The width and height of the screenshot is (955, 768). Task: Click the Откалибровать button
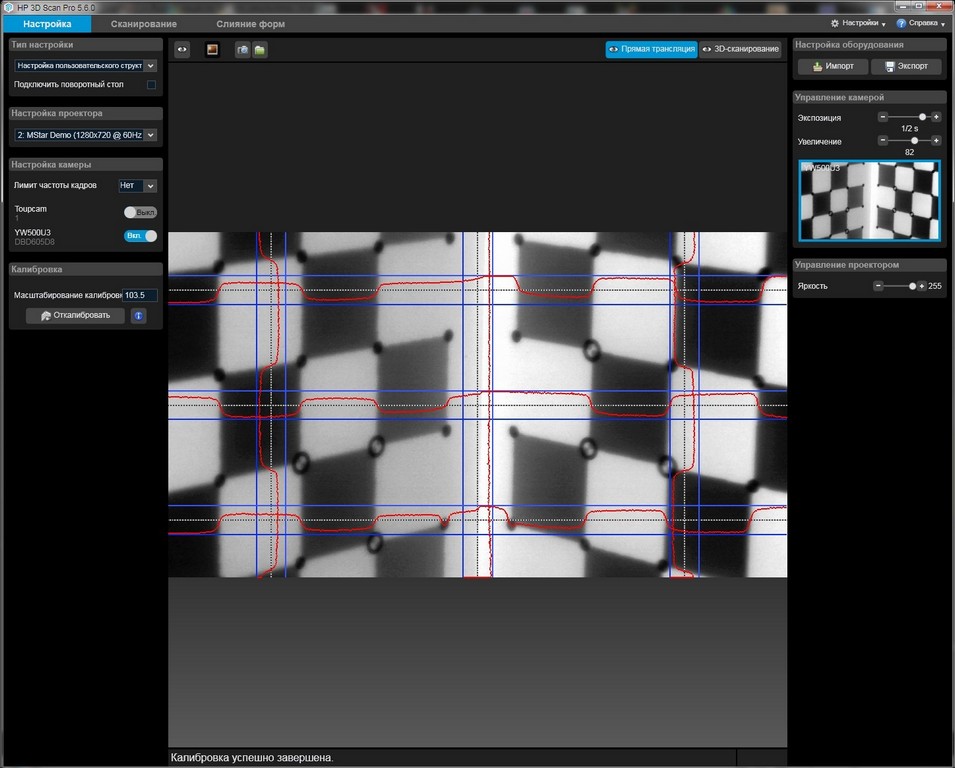pyautogui.click(x=75, y=316)
